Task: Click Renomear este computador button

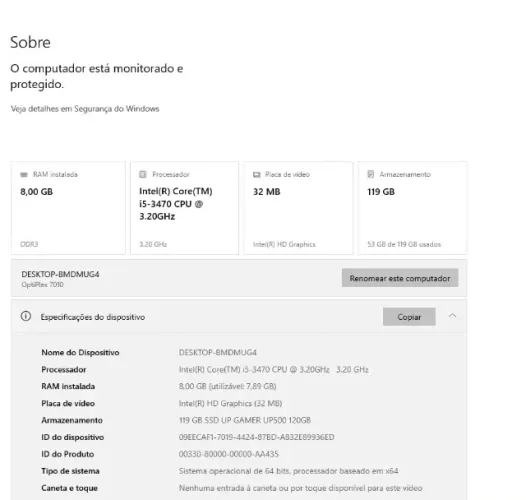Action: [x=400, y=278]
